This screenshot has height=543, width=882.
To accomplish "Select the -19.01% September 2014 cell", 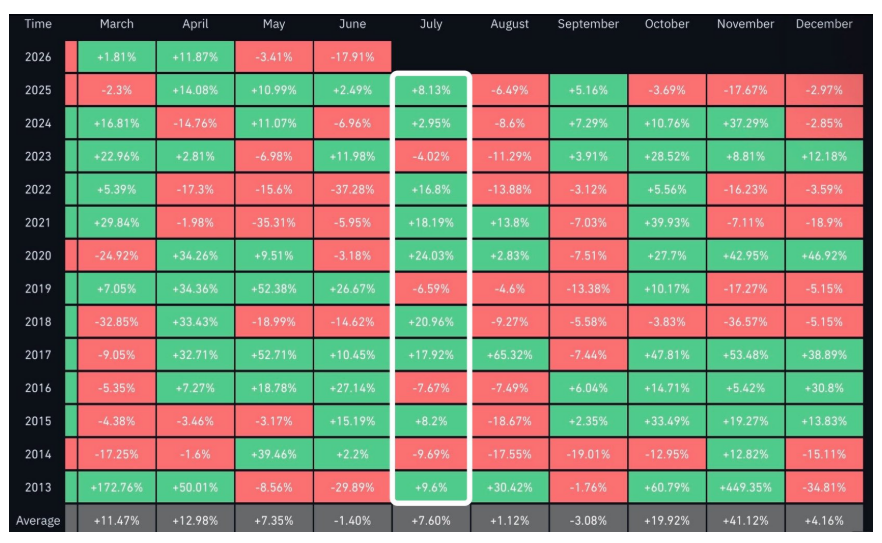I will 588,454.
